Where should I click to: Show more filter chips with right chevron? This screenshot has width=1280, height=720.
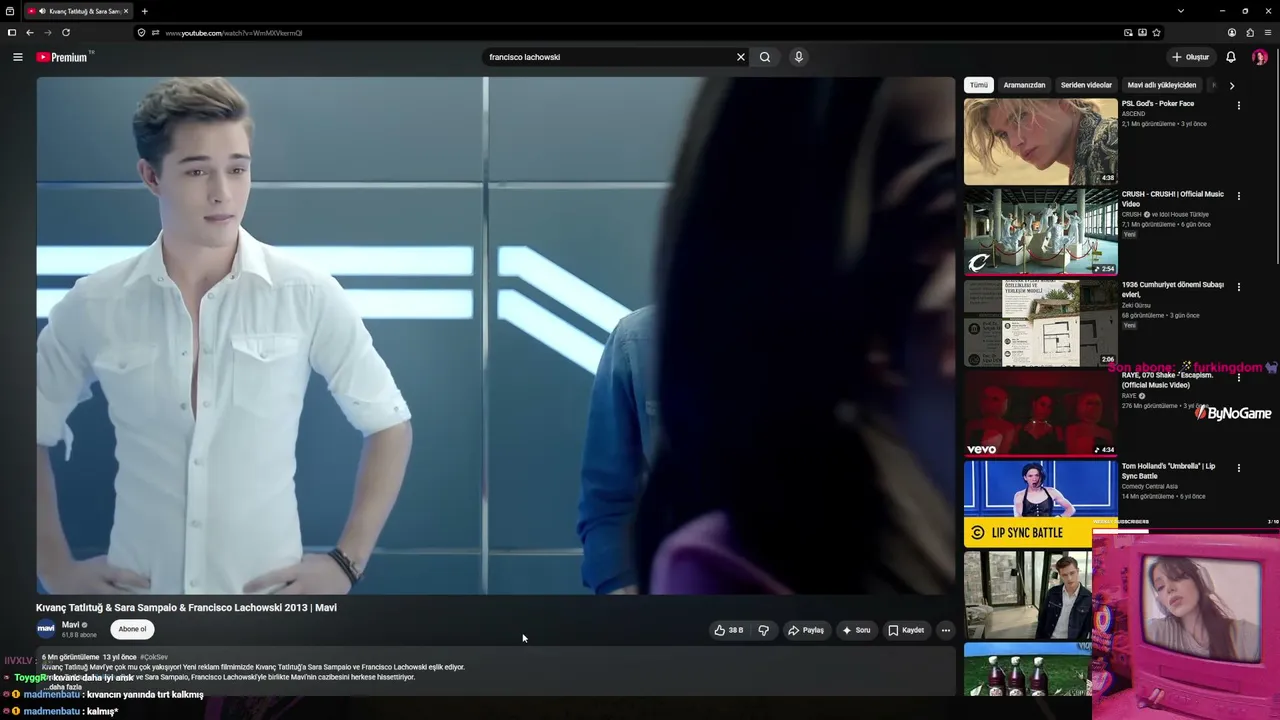1231,86
